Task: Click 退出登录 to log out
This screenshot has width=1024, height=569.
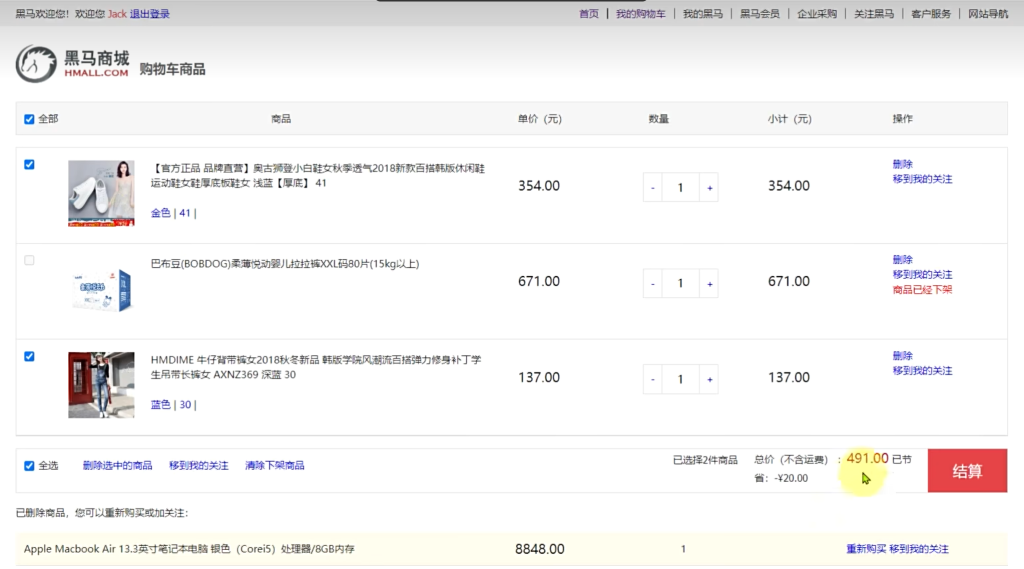Action: click(150, 14)
